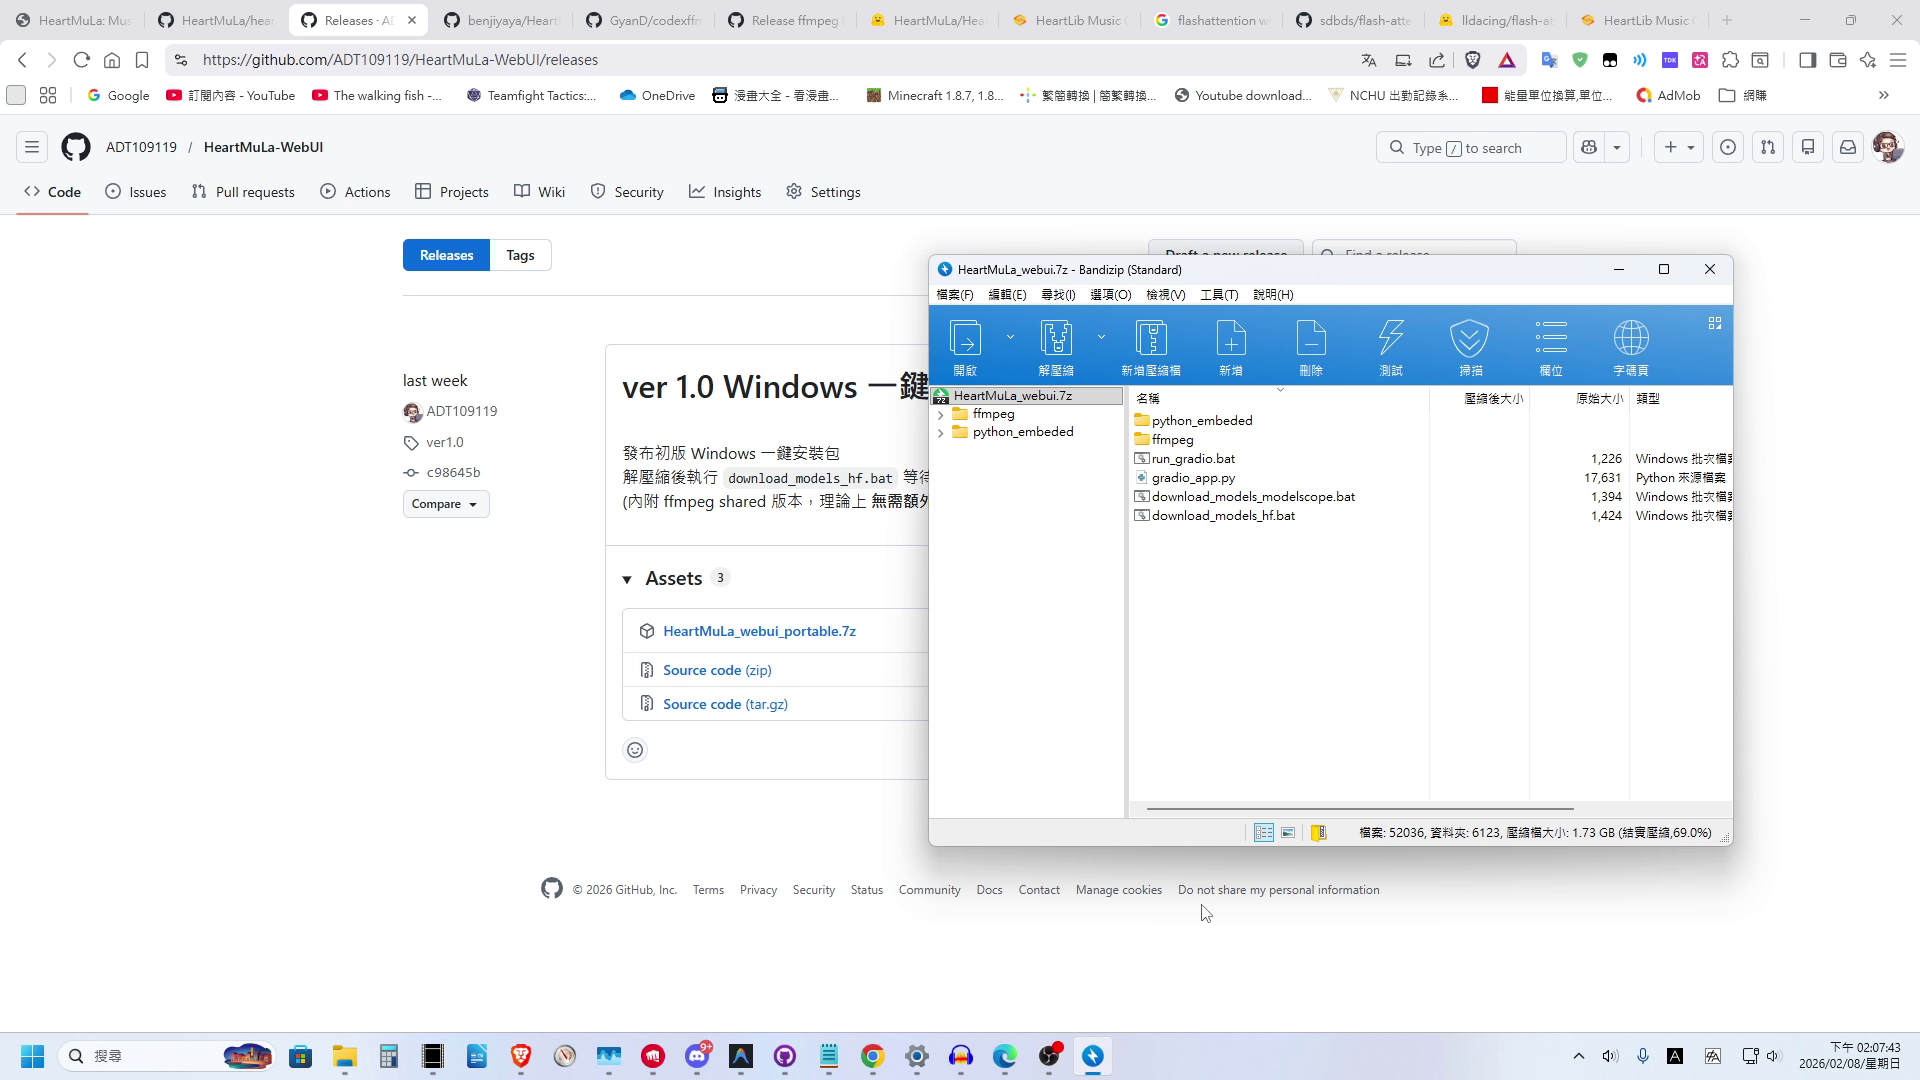Open GitHub notifications inbox icon
Image resolution: width=1920 pixels, height=1080 pixels.
(1848, 147)
